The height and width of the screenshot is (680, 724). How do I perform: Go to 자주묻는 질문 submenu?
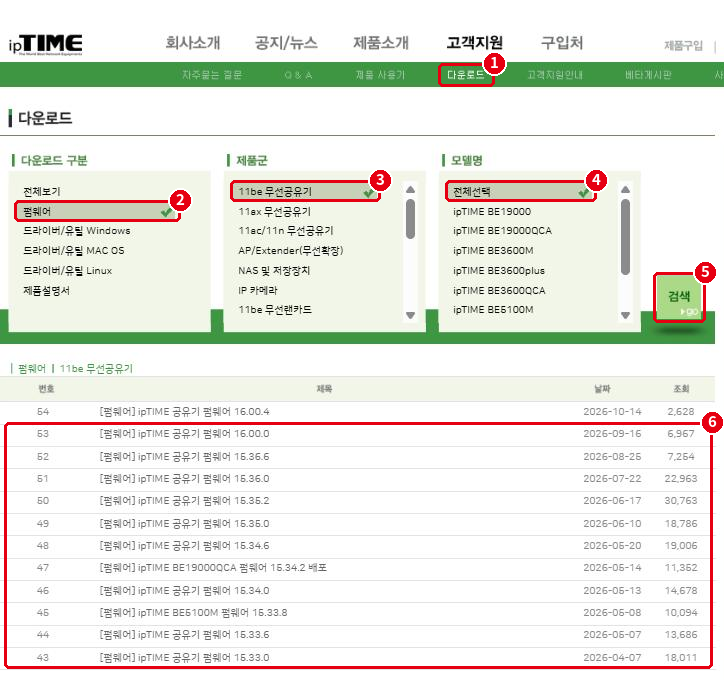(212, 75)
